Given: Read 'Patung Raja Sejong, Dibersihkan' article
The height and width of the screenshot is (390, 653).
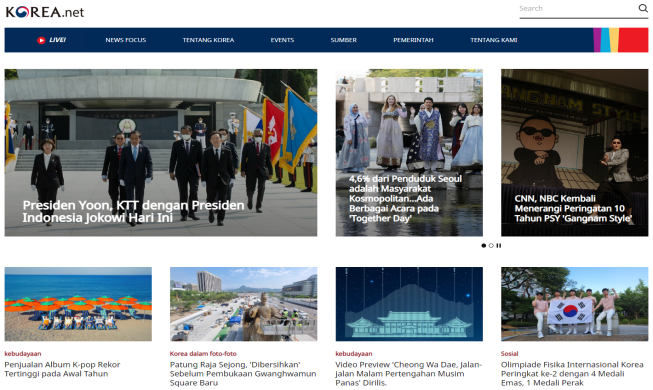Looking at the screenshot, I should pos(243,374).
